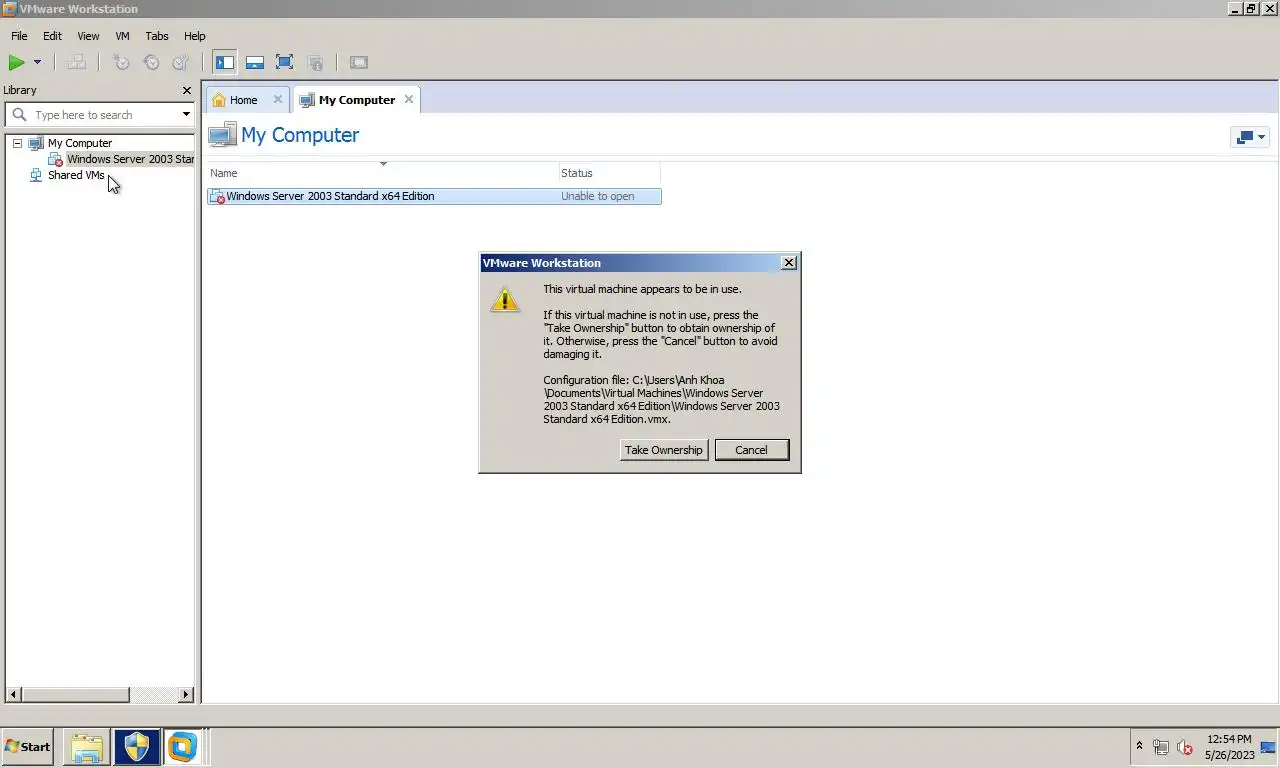Close the Home tab
This screenshot has height=768, width=1280.
click(278, 99)
